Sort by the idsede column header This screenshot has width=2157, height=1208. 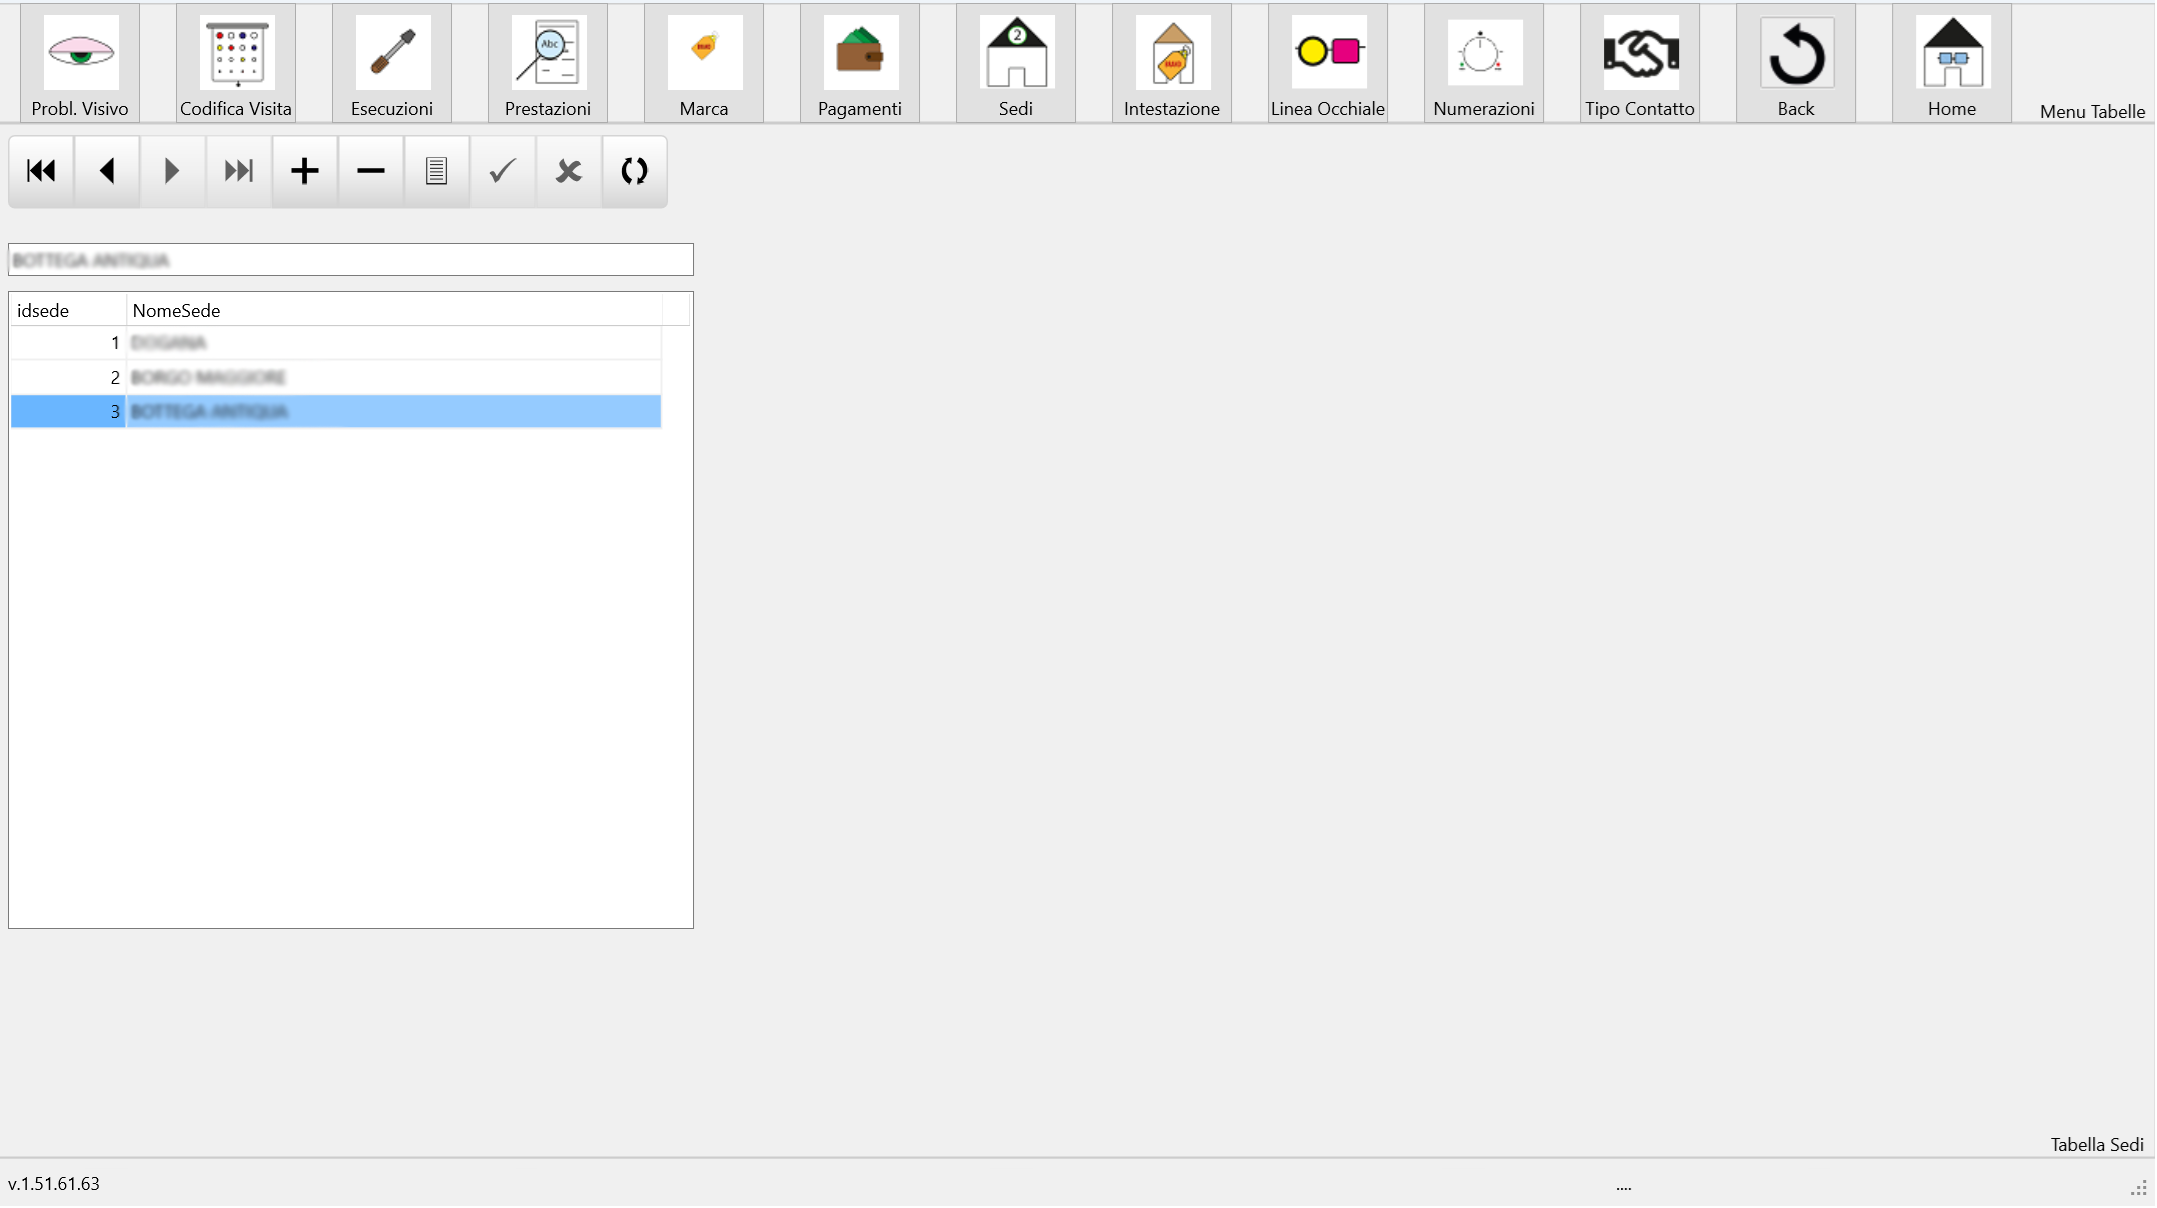[x=68, y=310]
